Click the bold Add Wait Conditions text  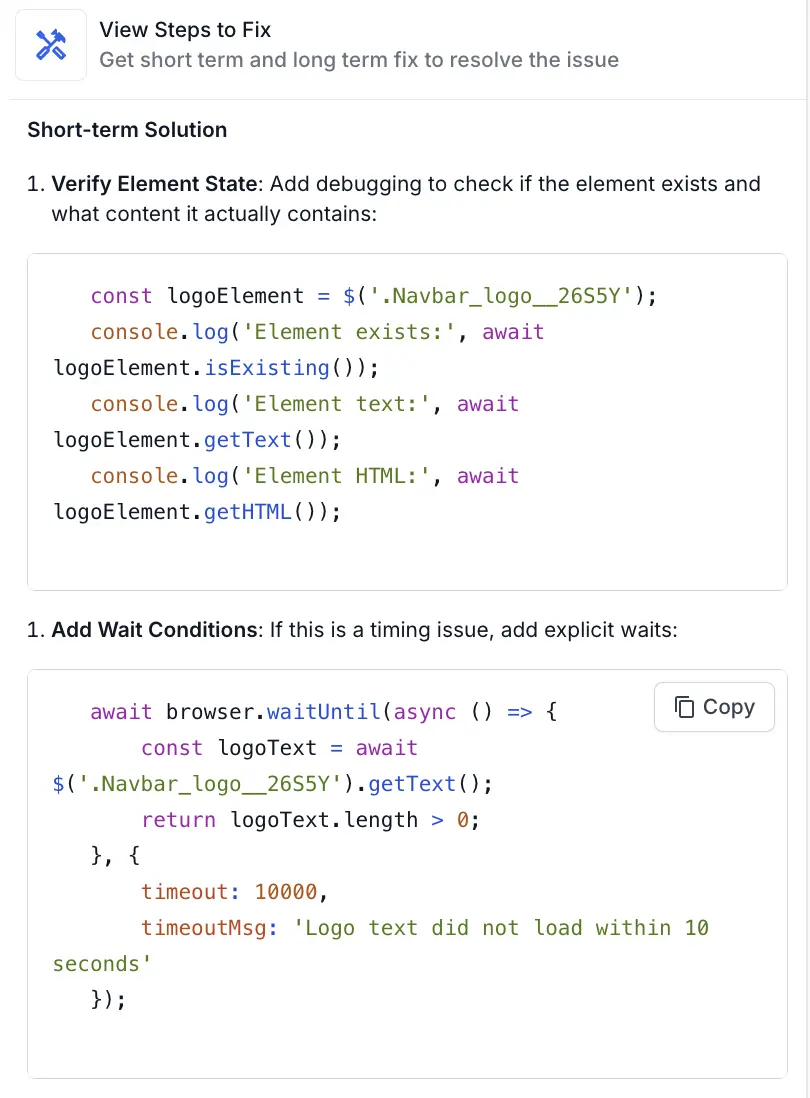(x=154, y=630)
